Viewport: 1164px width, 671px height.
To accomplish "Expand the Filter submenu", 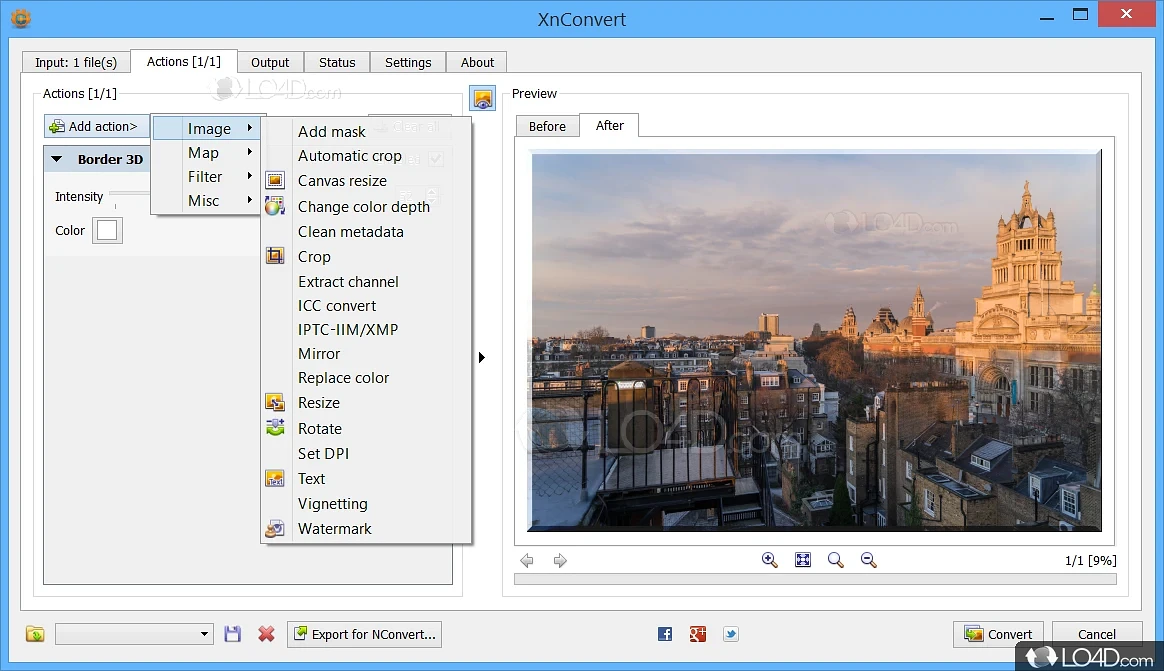I will 206,177.
